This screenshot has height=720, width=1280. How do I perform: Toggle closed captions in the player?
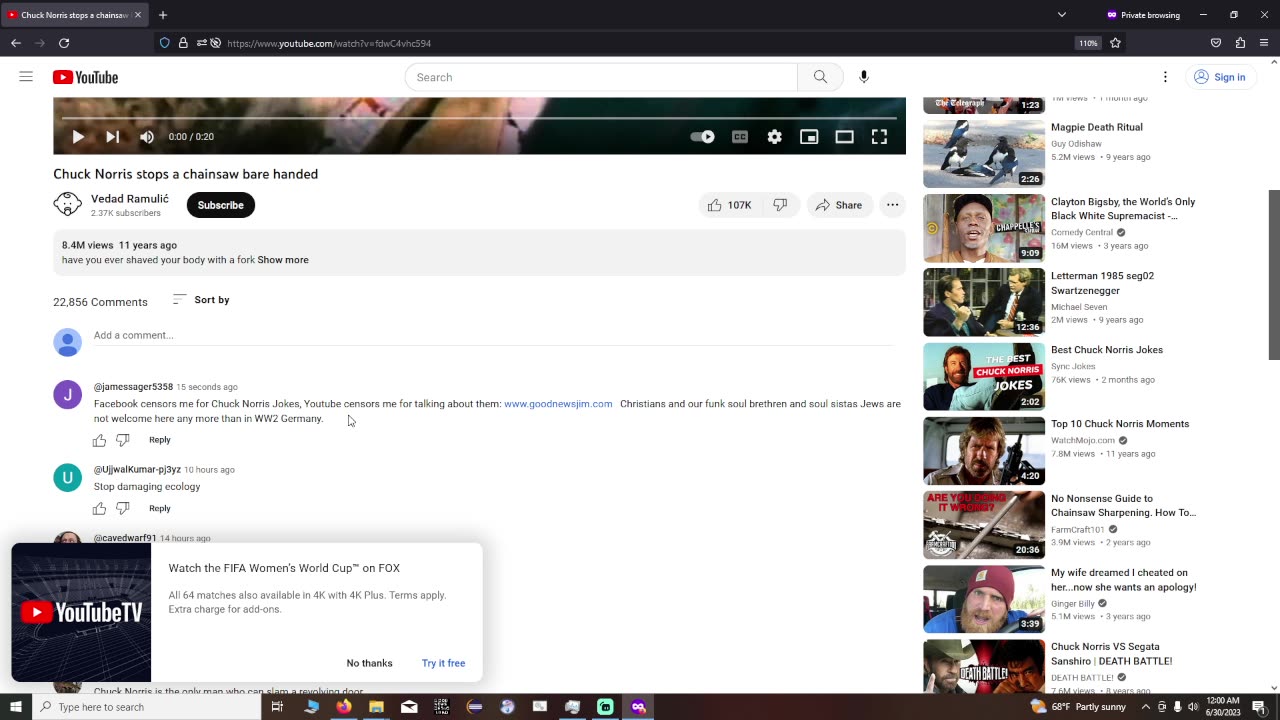point(740,137)
